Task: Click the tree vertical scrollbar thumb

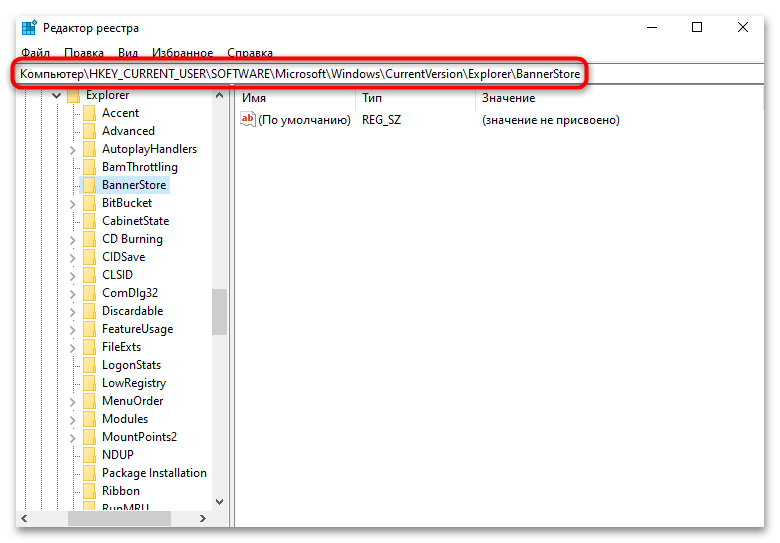Action: point(219,312)
